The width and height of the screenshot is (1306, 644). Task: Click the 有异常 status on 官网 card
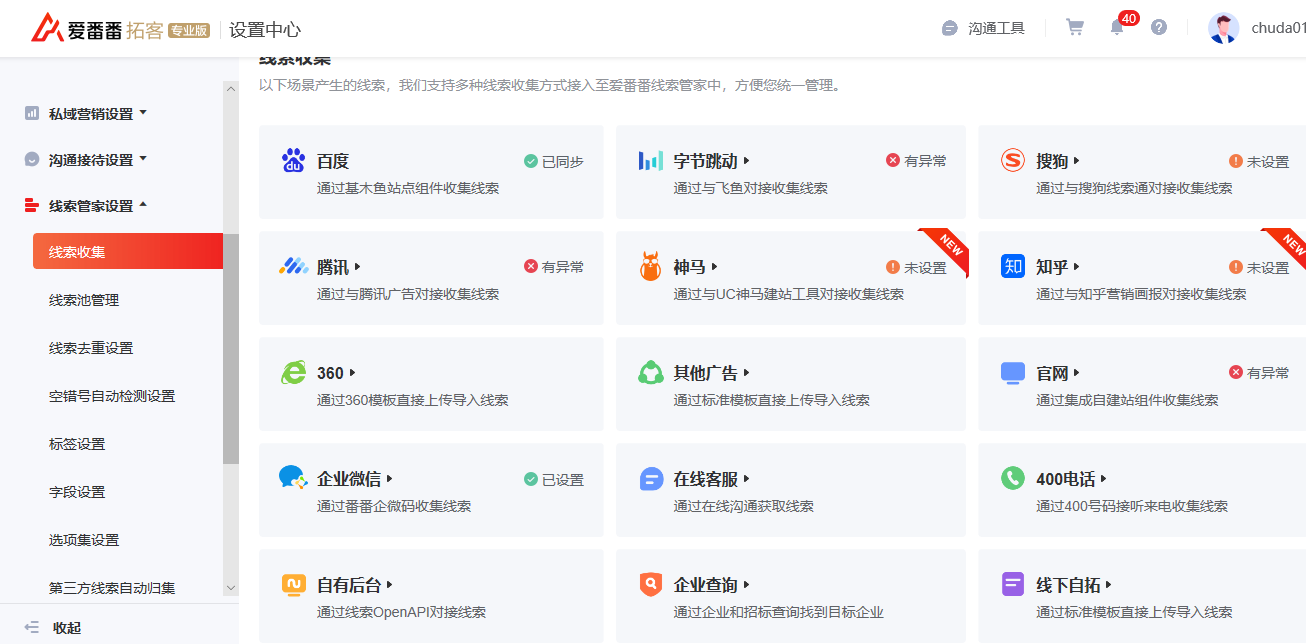(x=1259, y=372)
